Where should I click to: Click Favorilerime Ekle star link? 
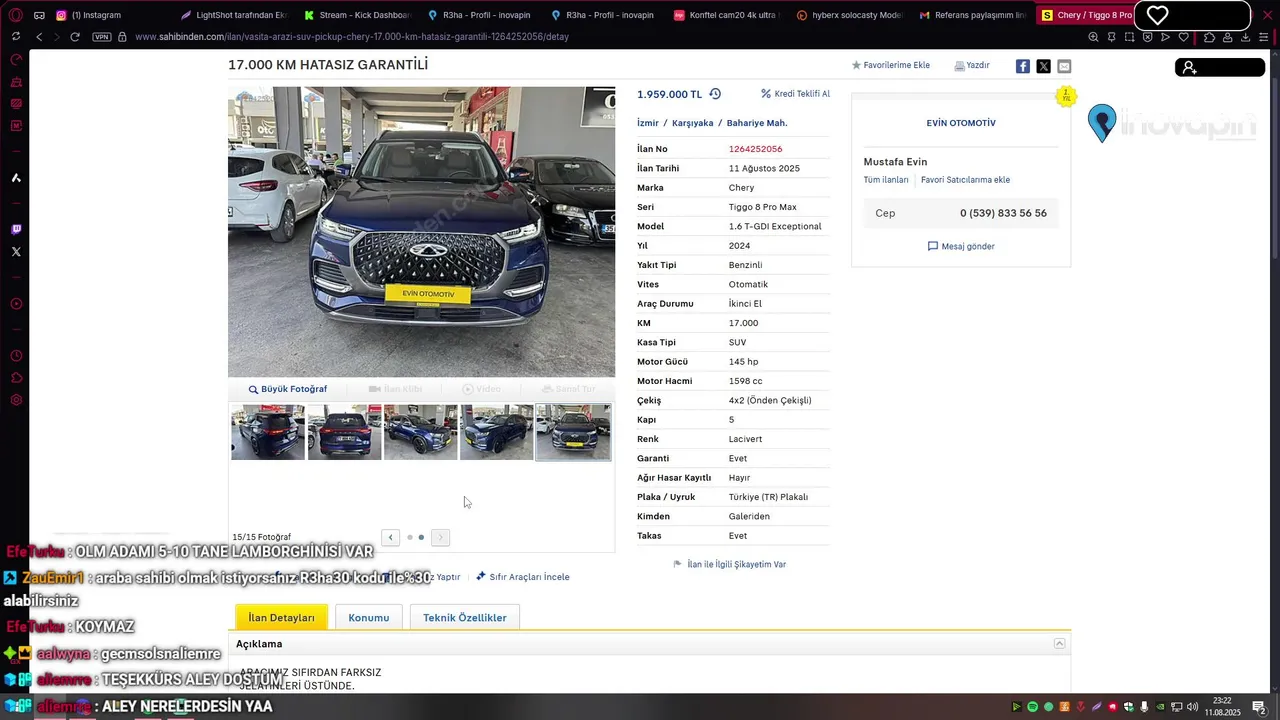tap(891, 65)
